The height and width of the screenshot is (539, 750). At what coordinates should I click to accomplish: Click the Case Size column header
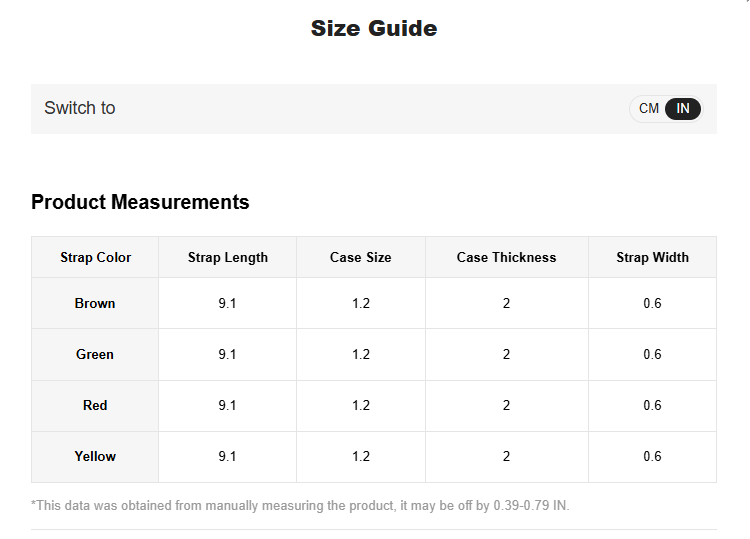click(x=361, y=257)
